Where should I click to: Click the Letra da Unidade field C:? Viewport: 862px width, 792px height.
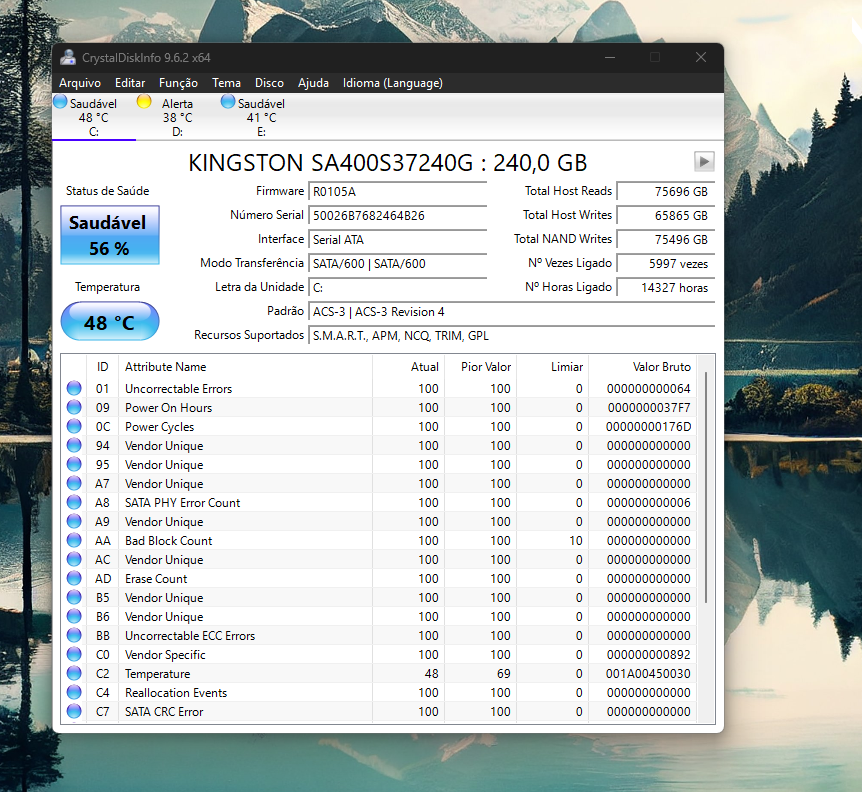tap(397, 287)
